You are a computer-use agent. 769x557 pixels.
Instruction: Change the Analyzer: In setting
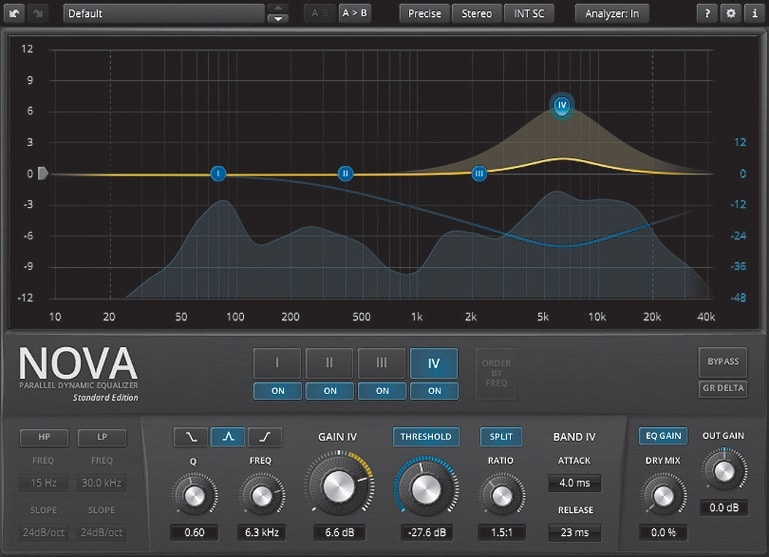[612, 14]
